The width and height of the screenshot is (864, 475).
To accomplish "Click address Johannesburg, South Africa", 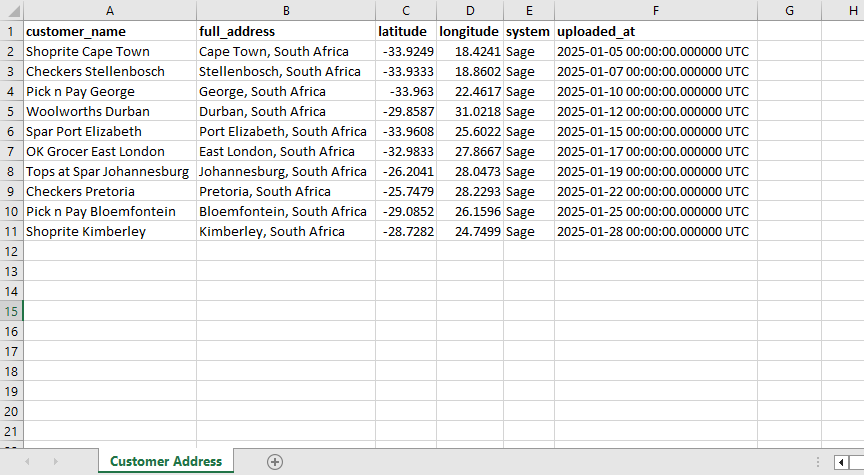I will coord(286,171).
